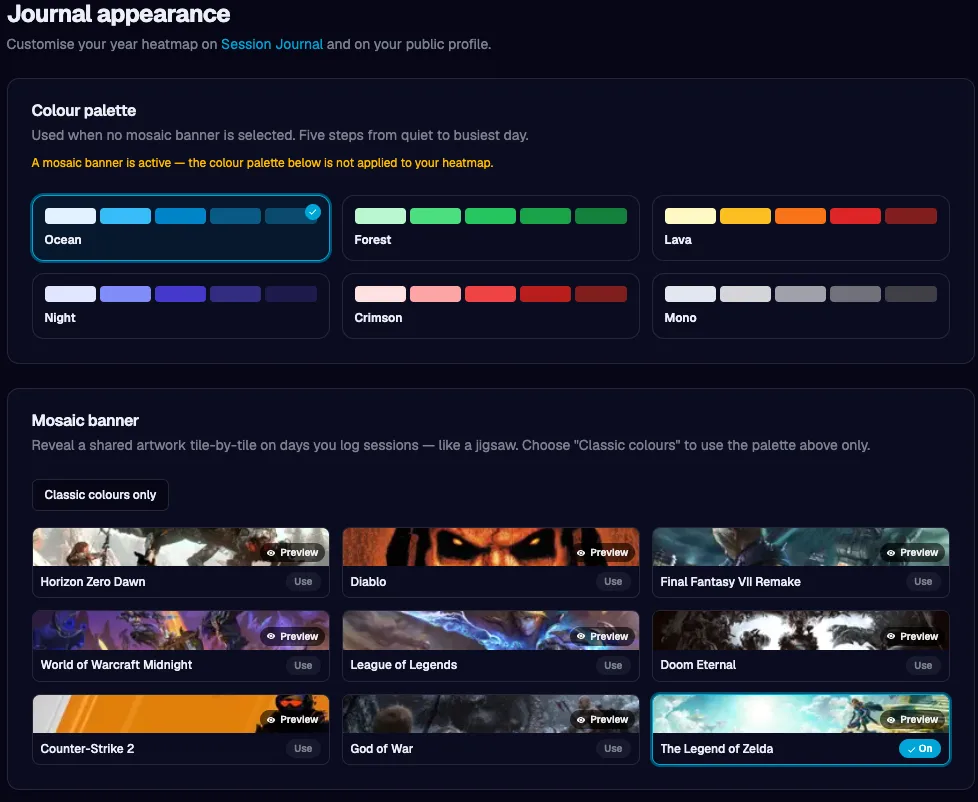The width and height of the screenshot is (978, 802).
Task: Use the Doom Eternal mosaic banner
Action: (x=923, y=665)
